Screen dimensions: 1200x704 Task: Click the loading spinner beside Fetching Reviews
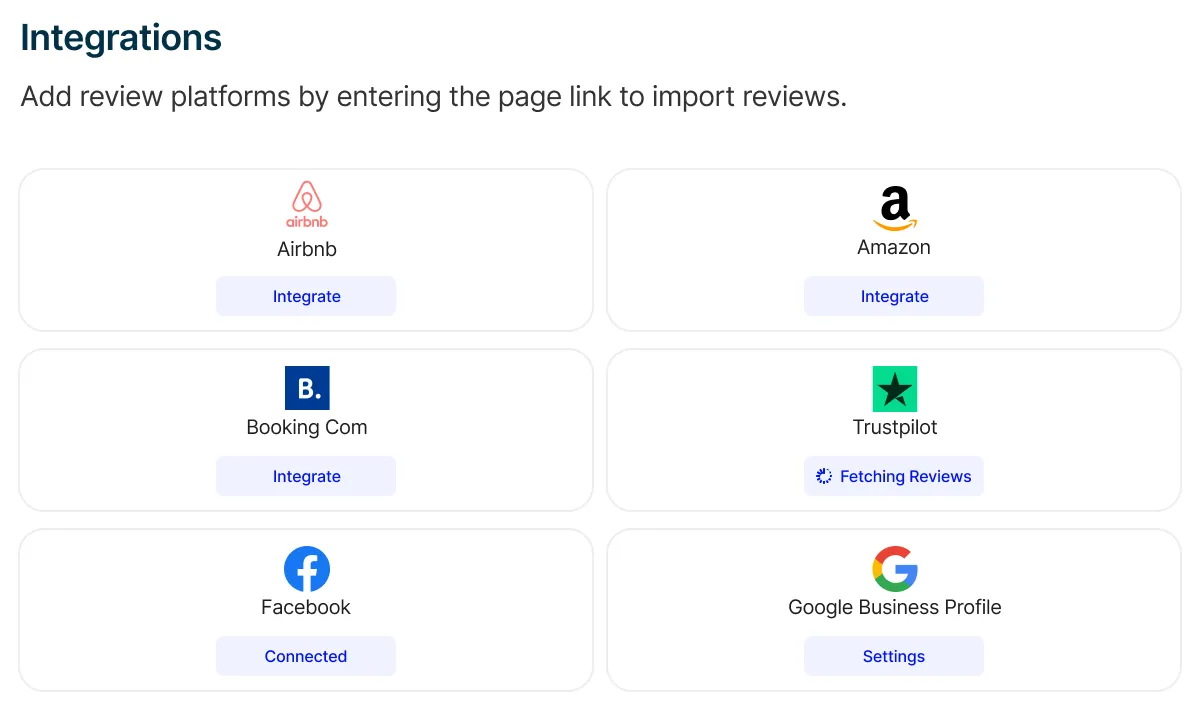tap(824, 476)
